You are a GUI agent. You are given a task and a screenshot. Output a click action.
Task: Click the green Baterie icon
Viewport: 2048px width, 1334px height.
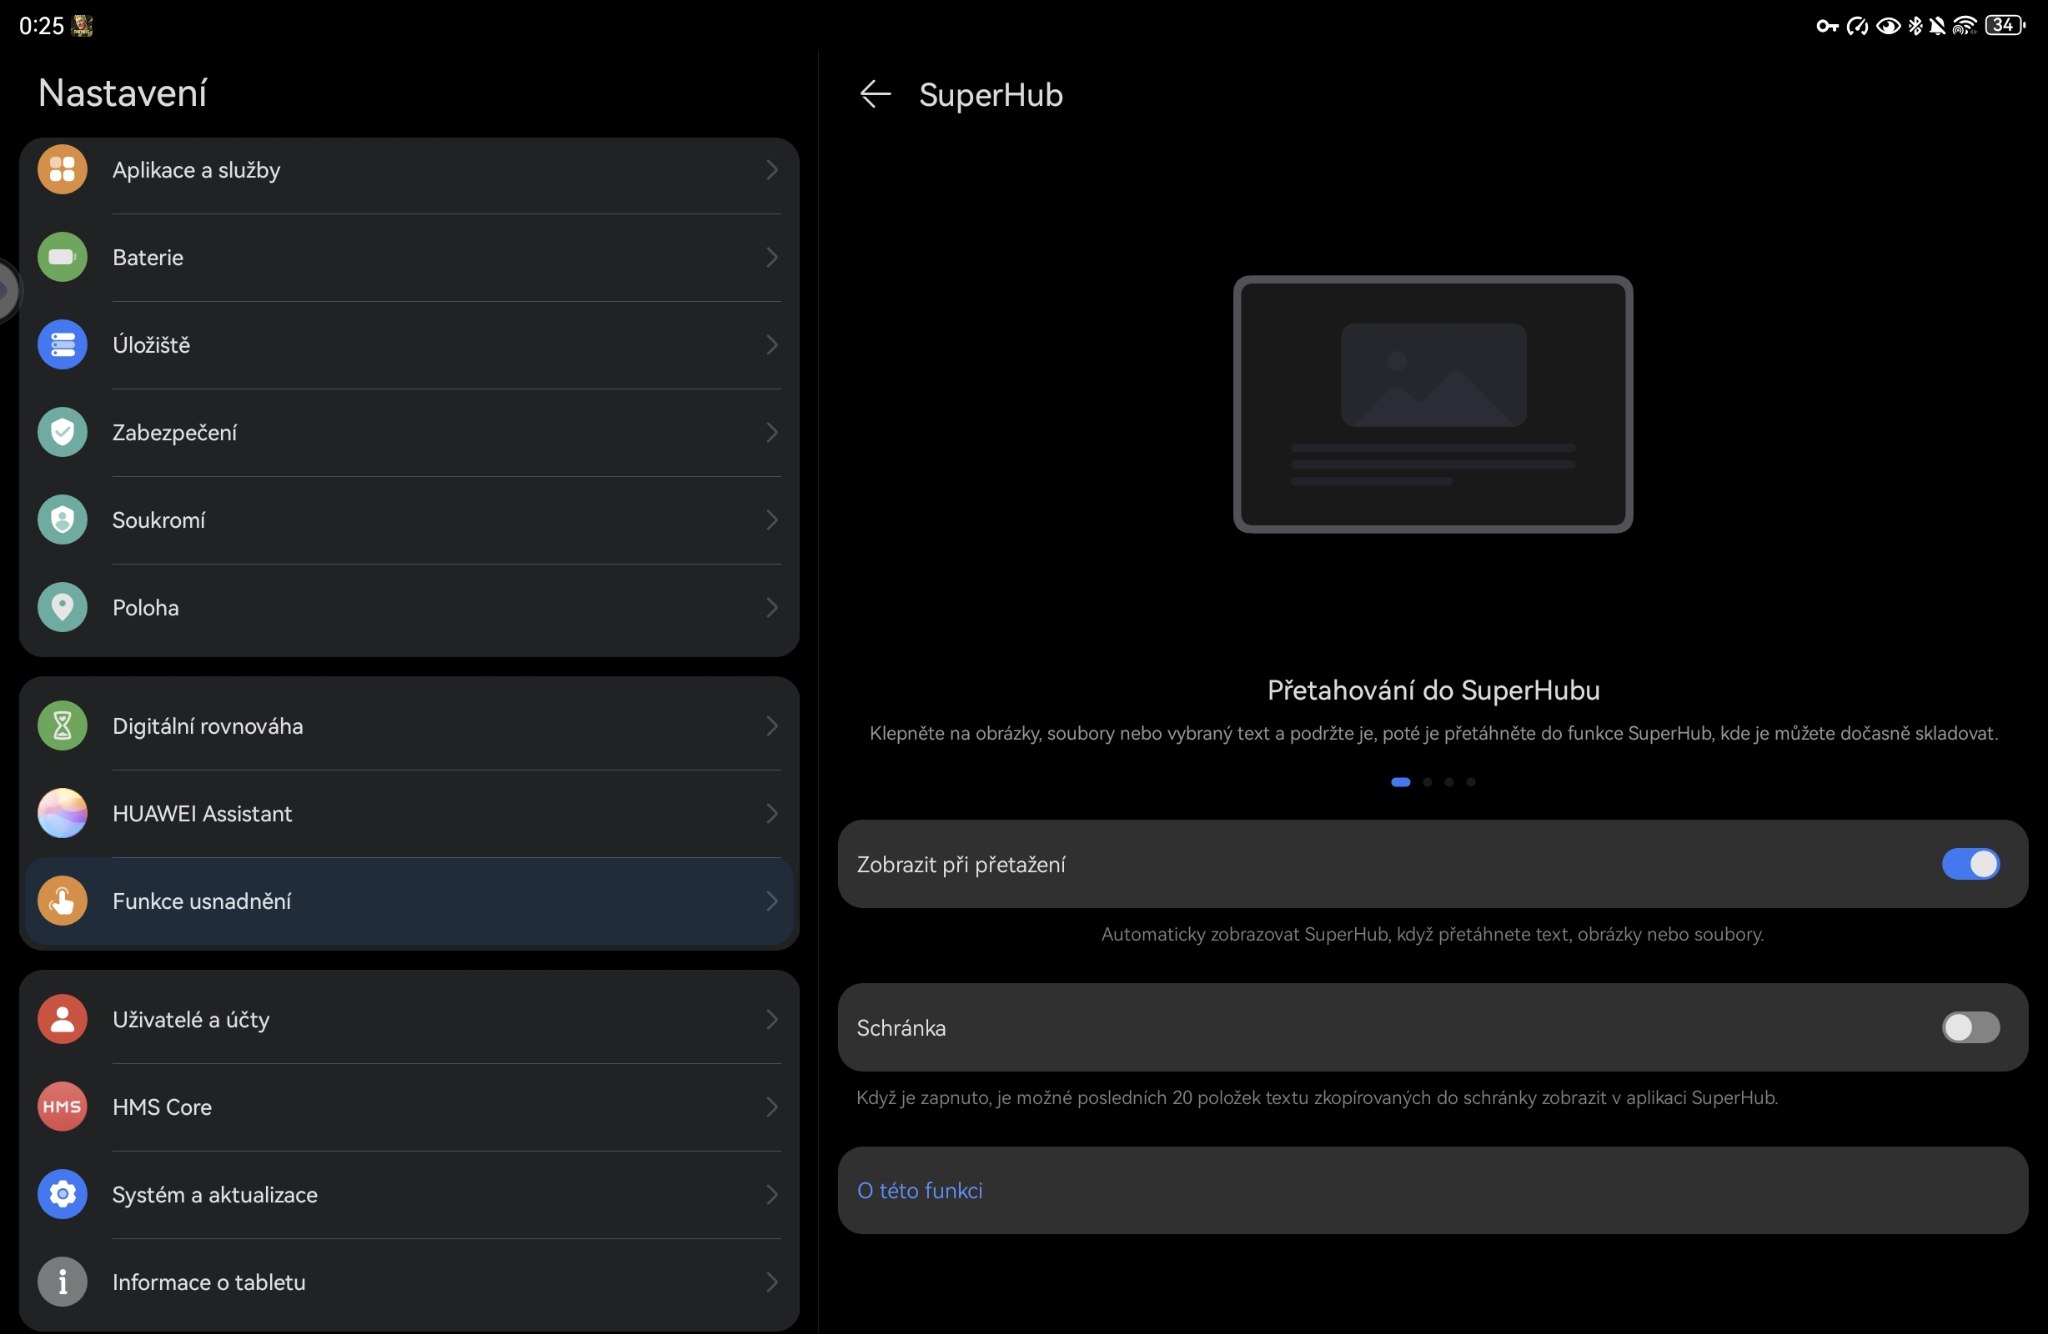(x=62, y=257)
